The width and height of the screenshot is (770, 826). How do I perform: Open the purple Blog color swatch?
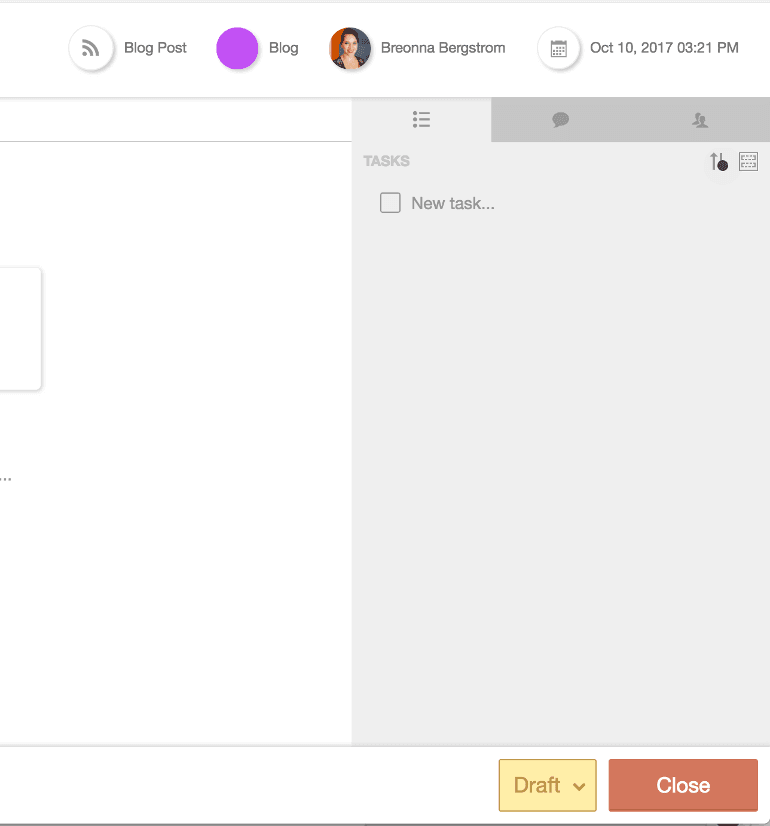pos(237,48)
